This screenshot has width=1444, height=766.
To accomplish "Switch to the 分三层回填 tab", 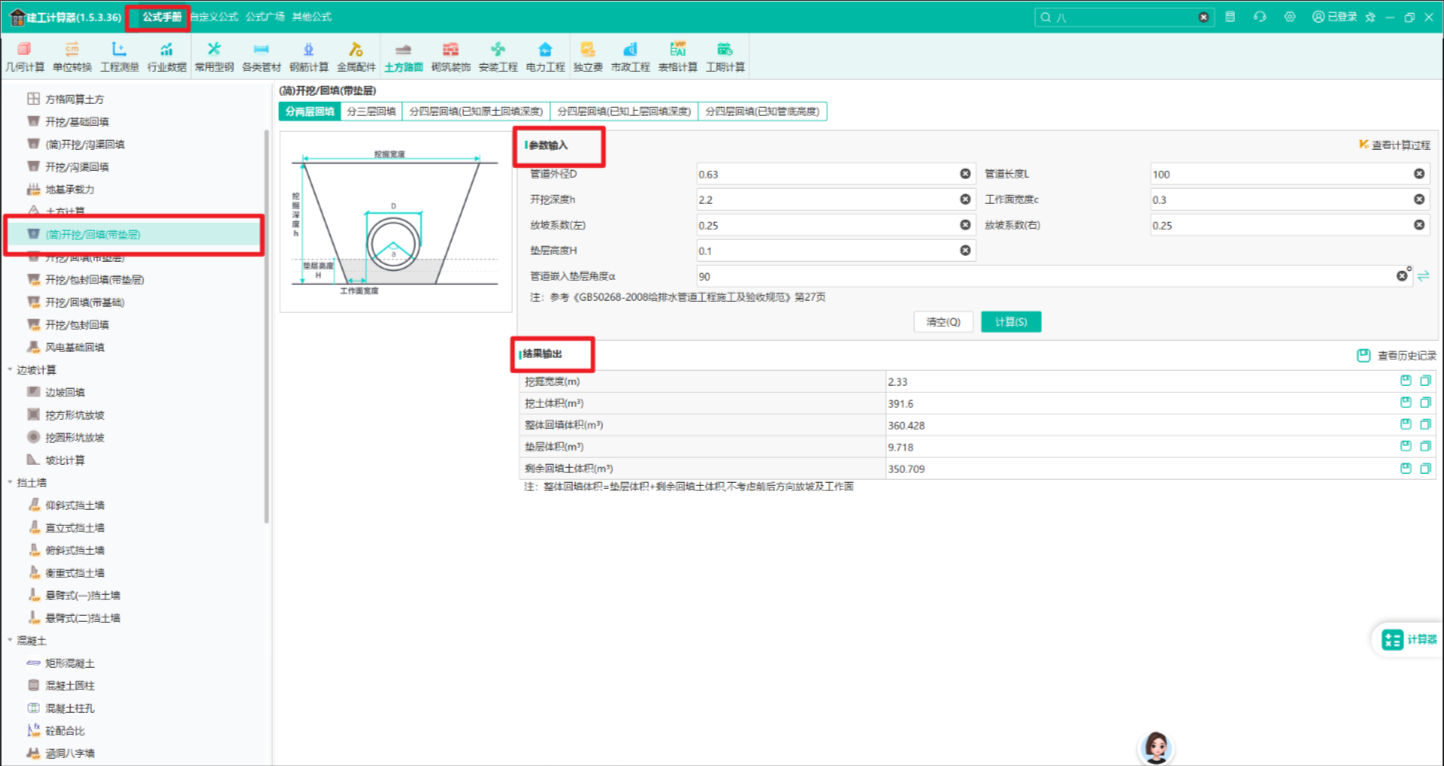I will pos(371,112).
